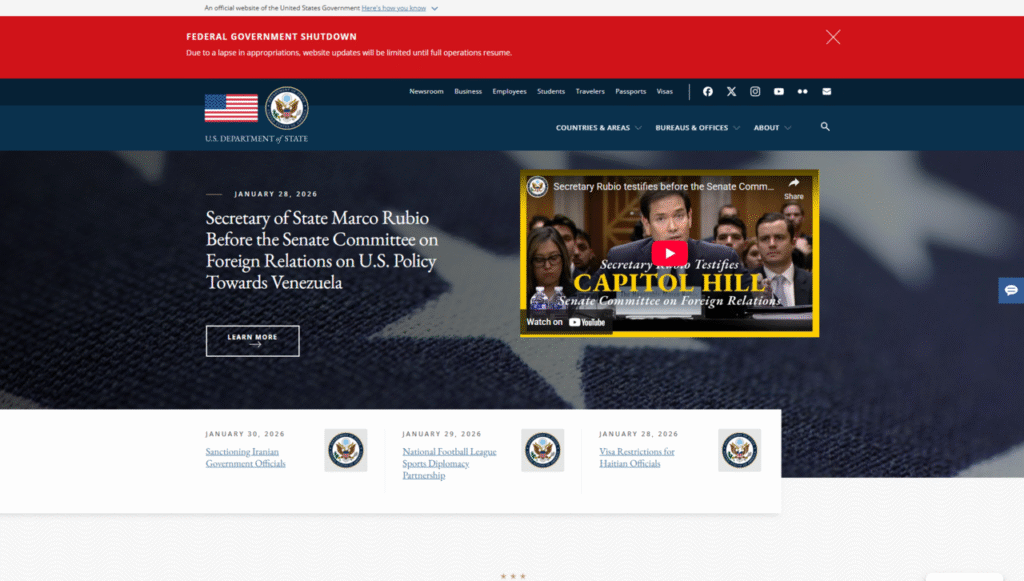
Task: Open the Instagram icon in header
Action: [x=755, y=91]
